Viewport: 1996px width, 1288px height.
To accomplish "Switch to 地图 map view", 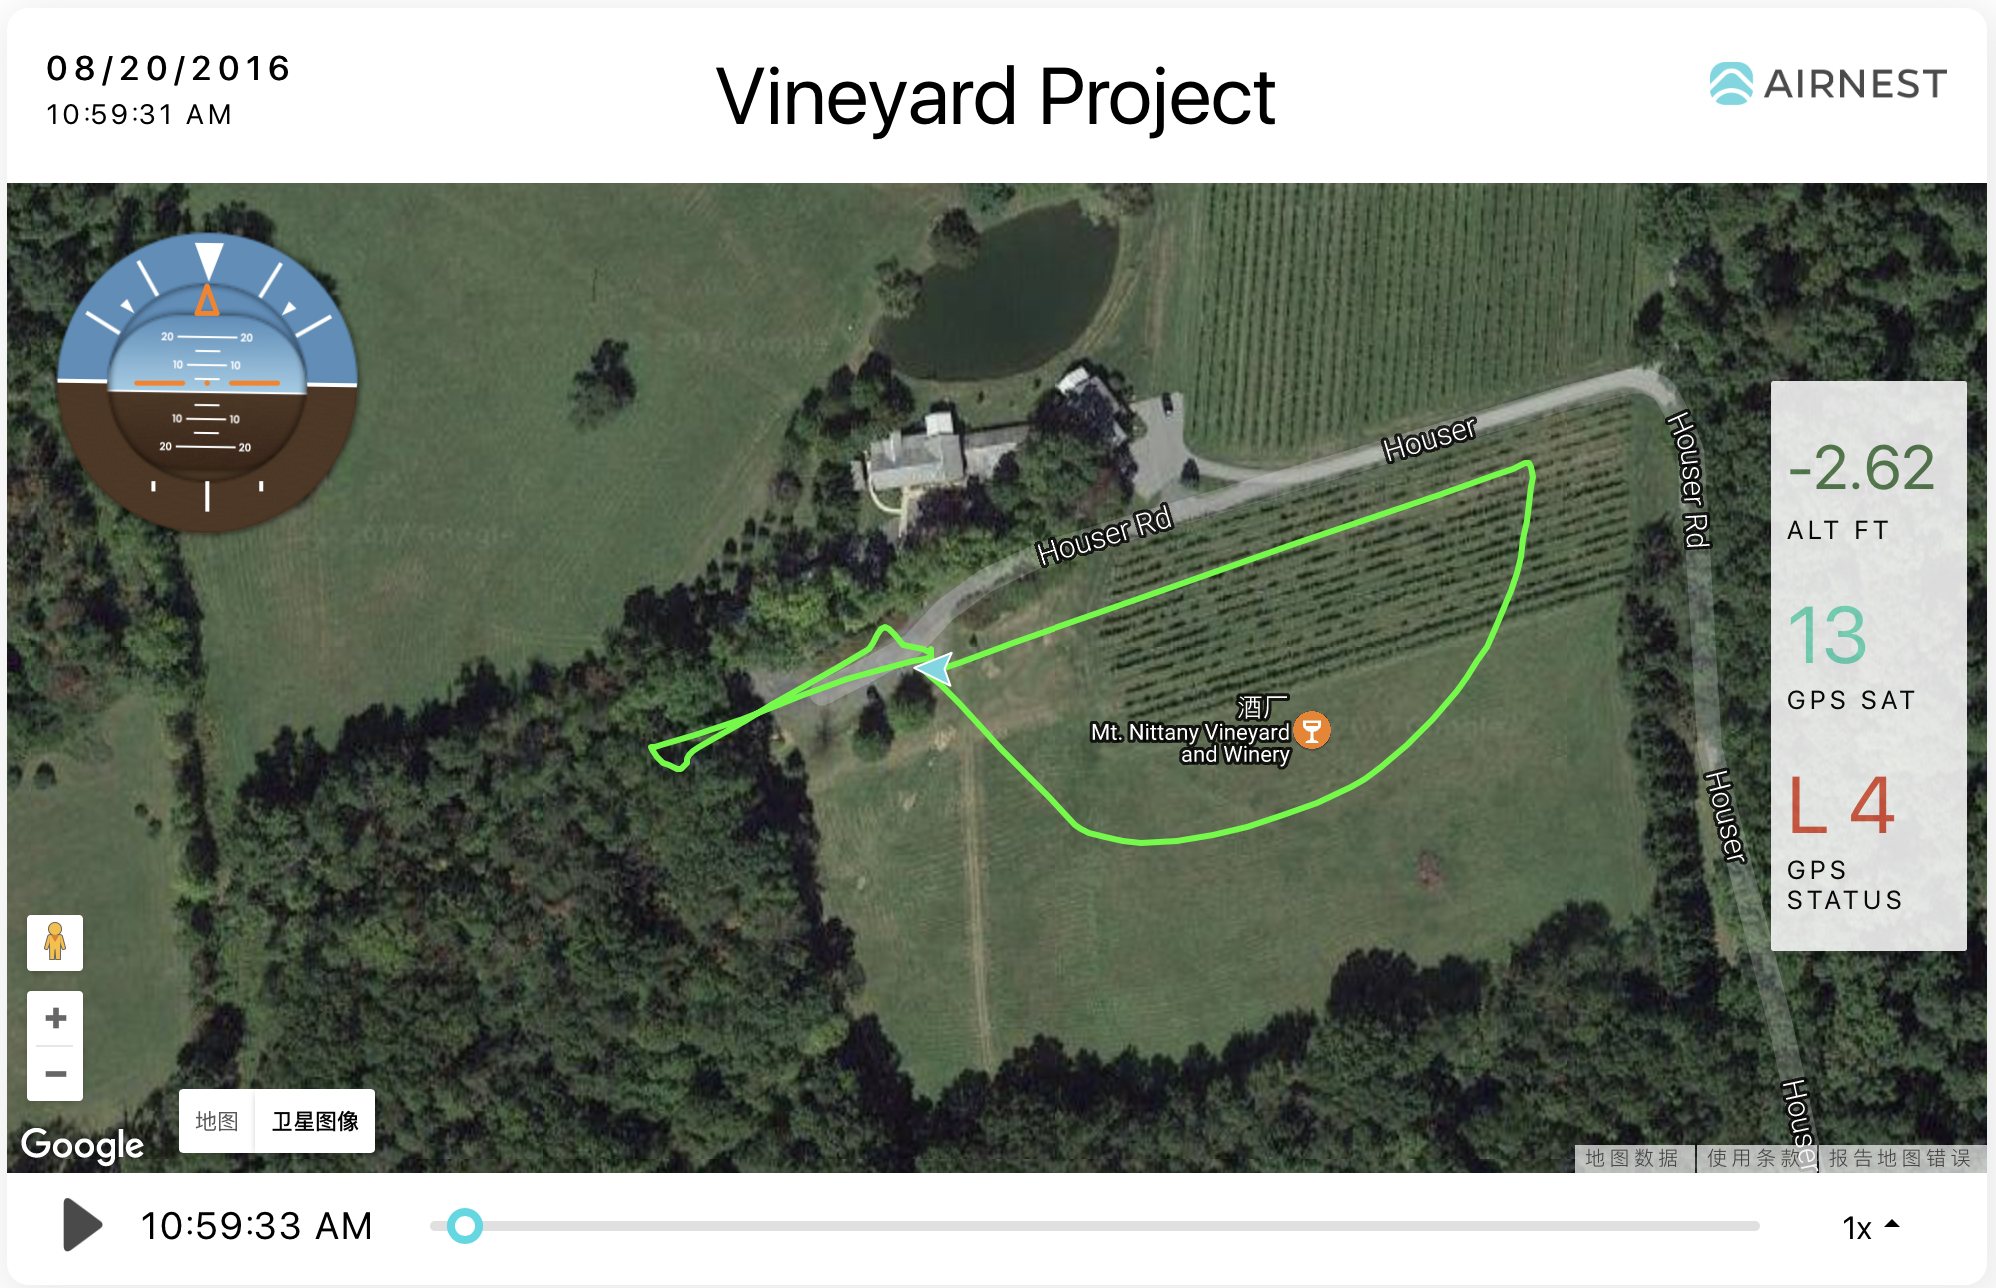I will pos(217,1121).
